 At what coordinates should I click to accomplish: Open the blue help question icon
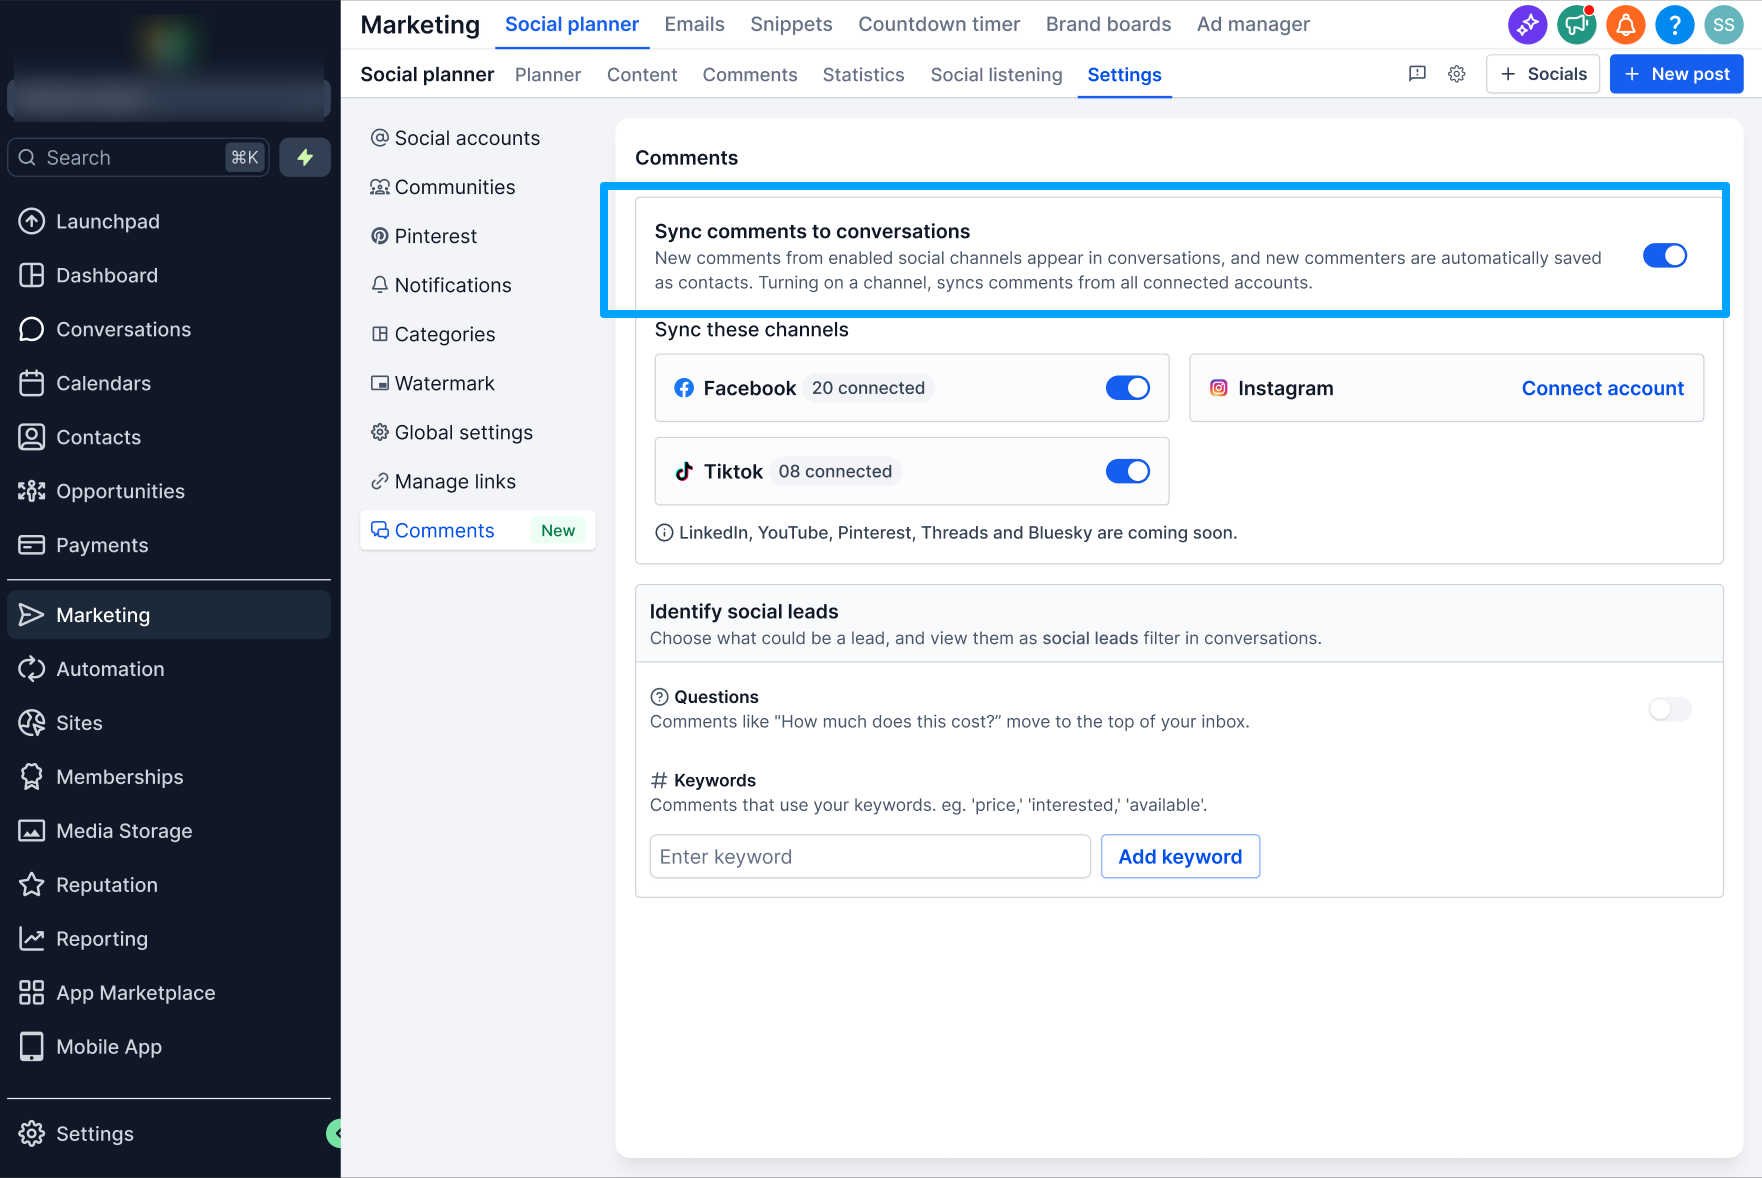(x=1674, y=25)
